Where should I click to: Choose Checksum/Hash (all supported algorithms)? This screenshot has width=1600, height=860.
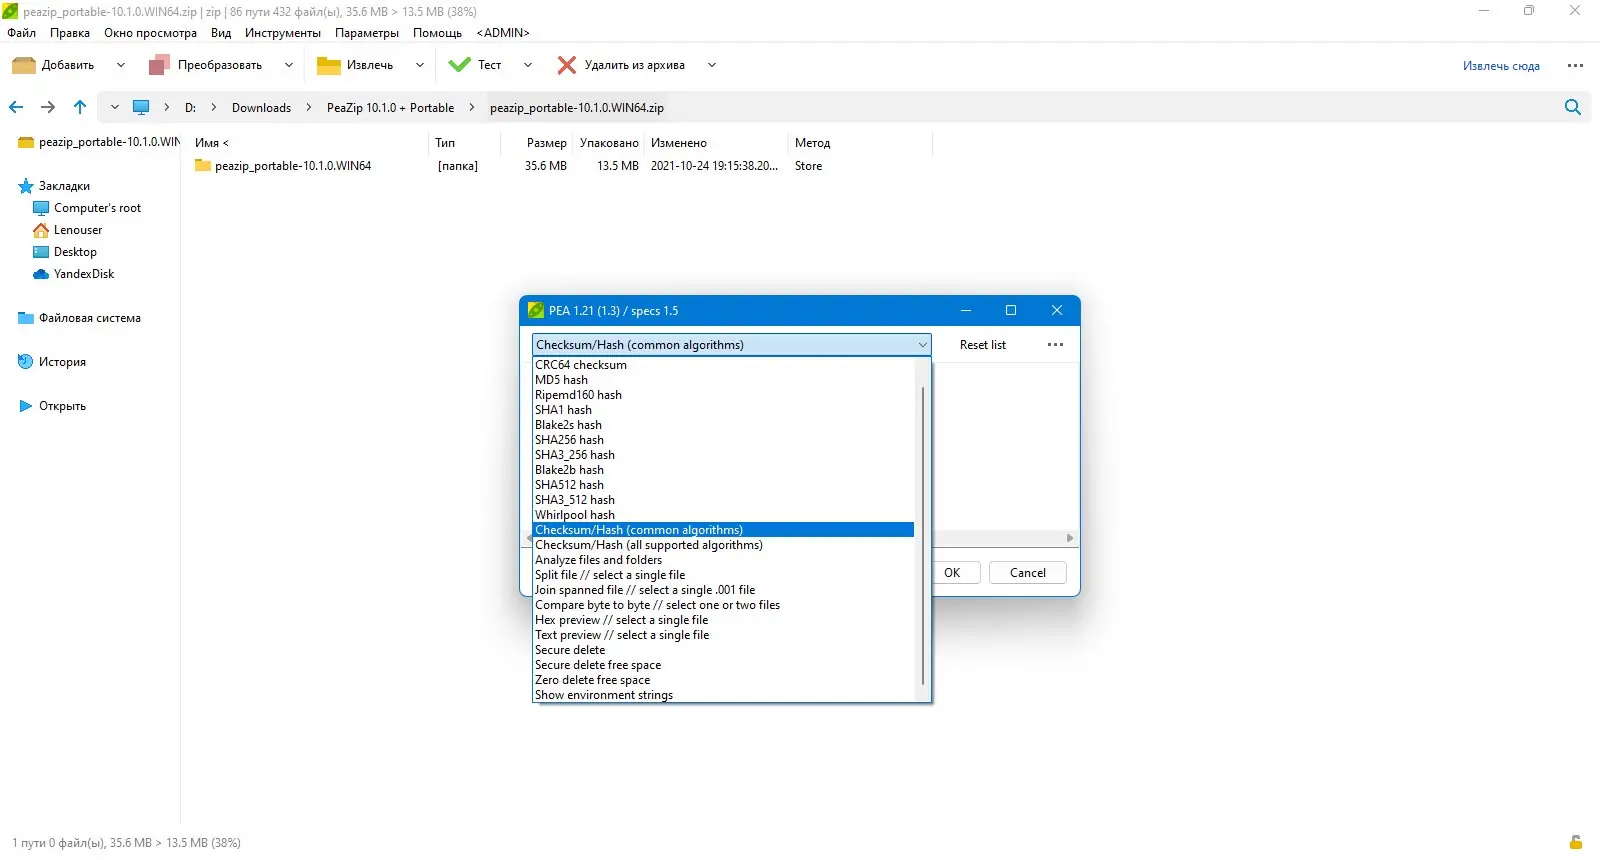(x=724, y=545)
